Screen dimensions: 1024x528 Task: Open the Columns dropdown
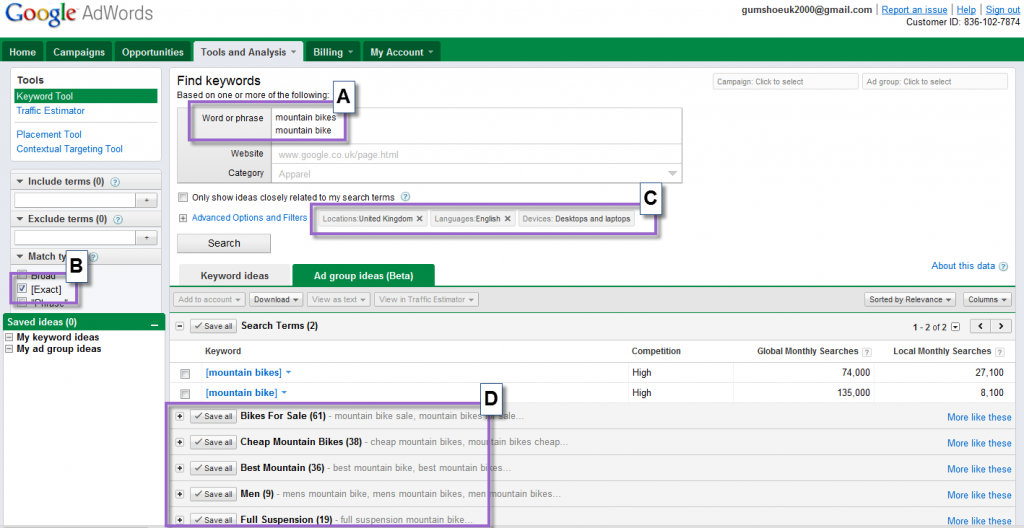coord(986,299)
